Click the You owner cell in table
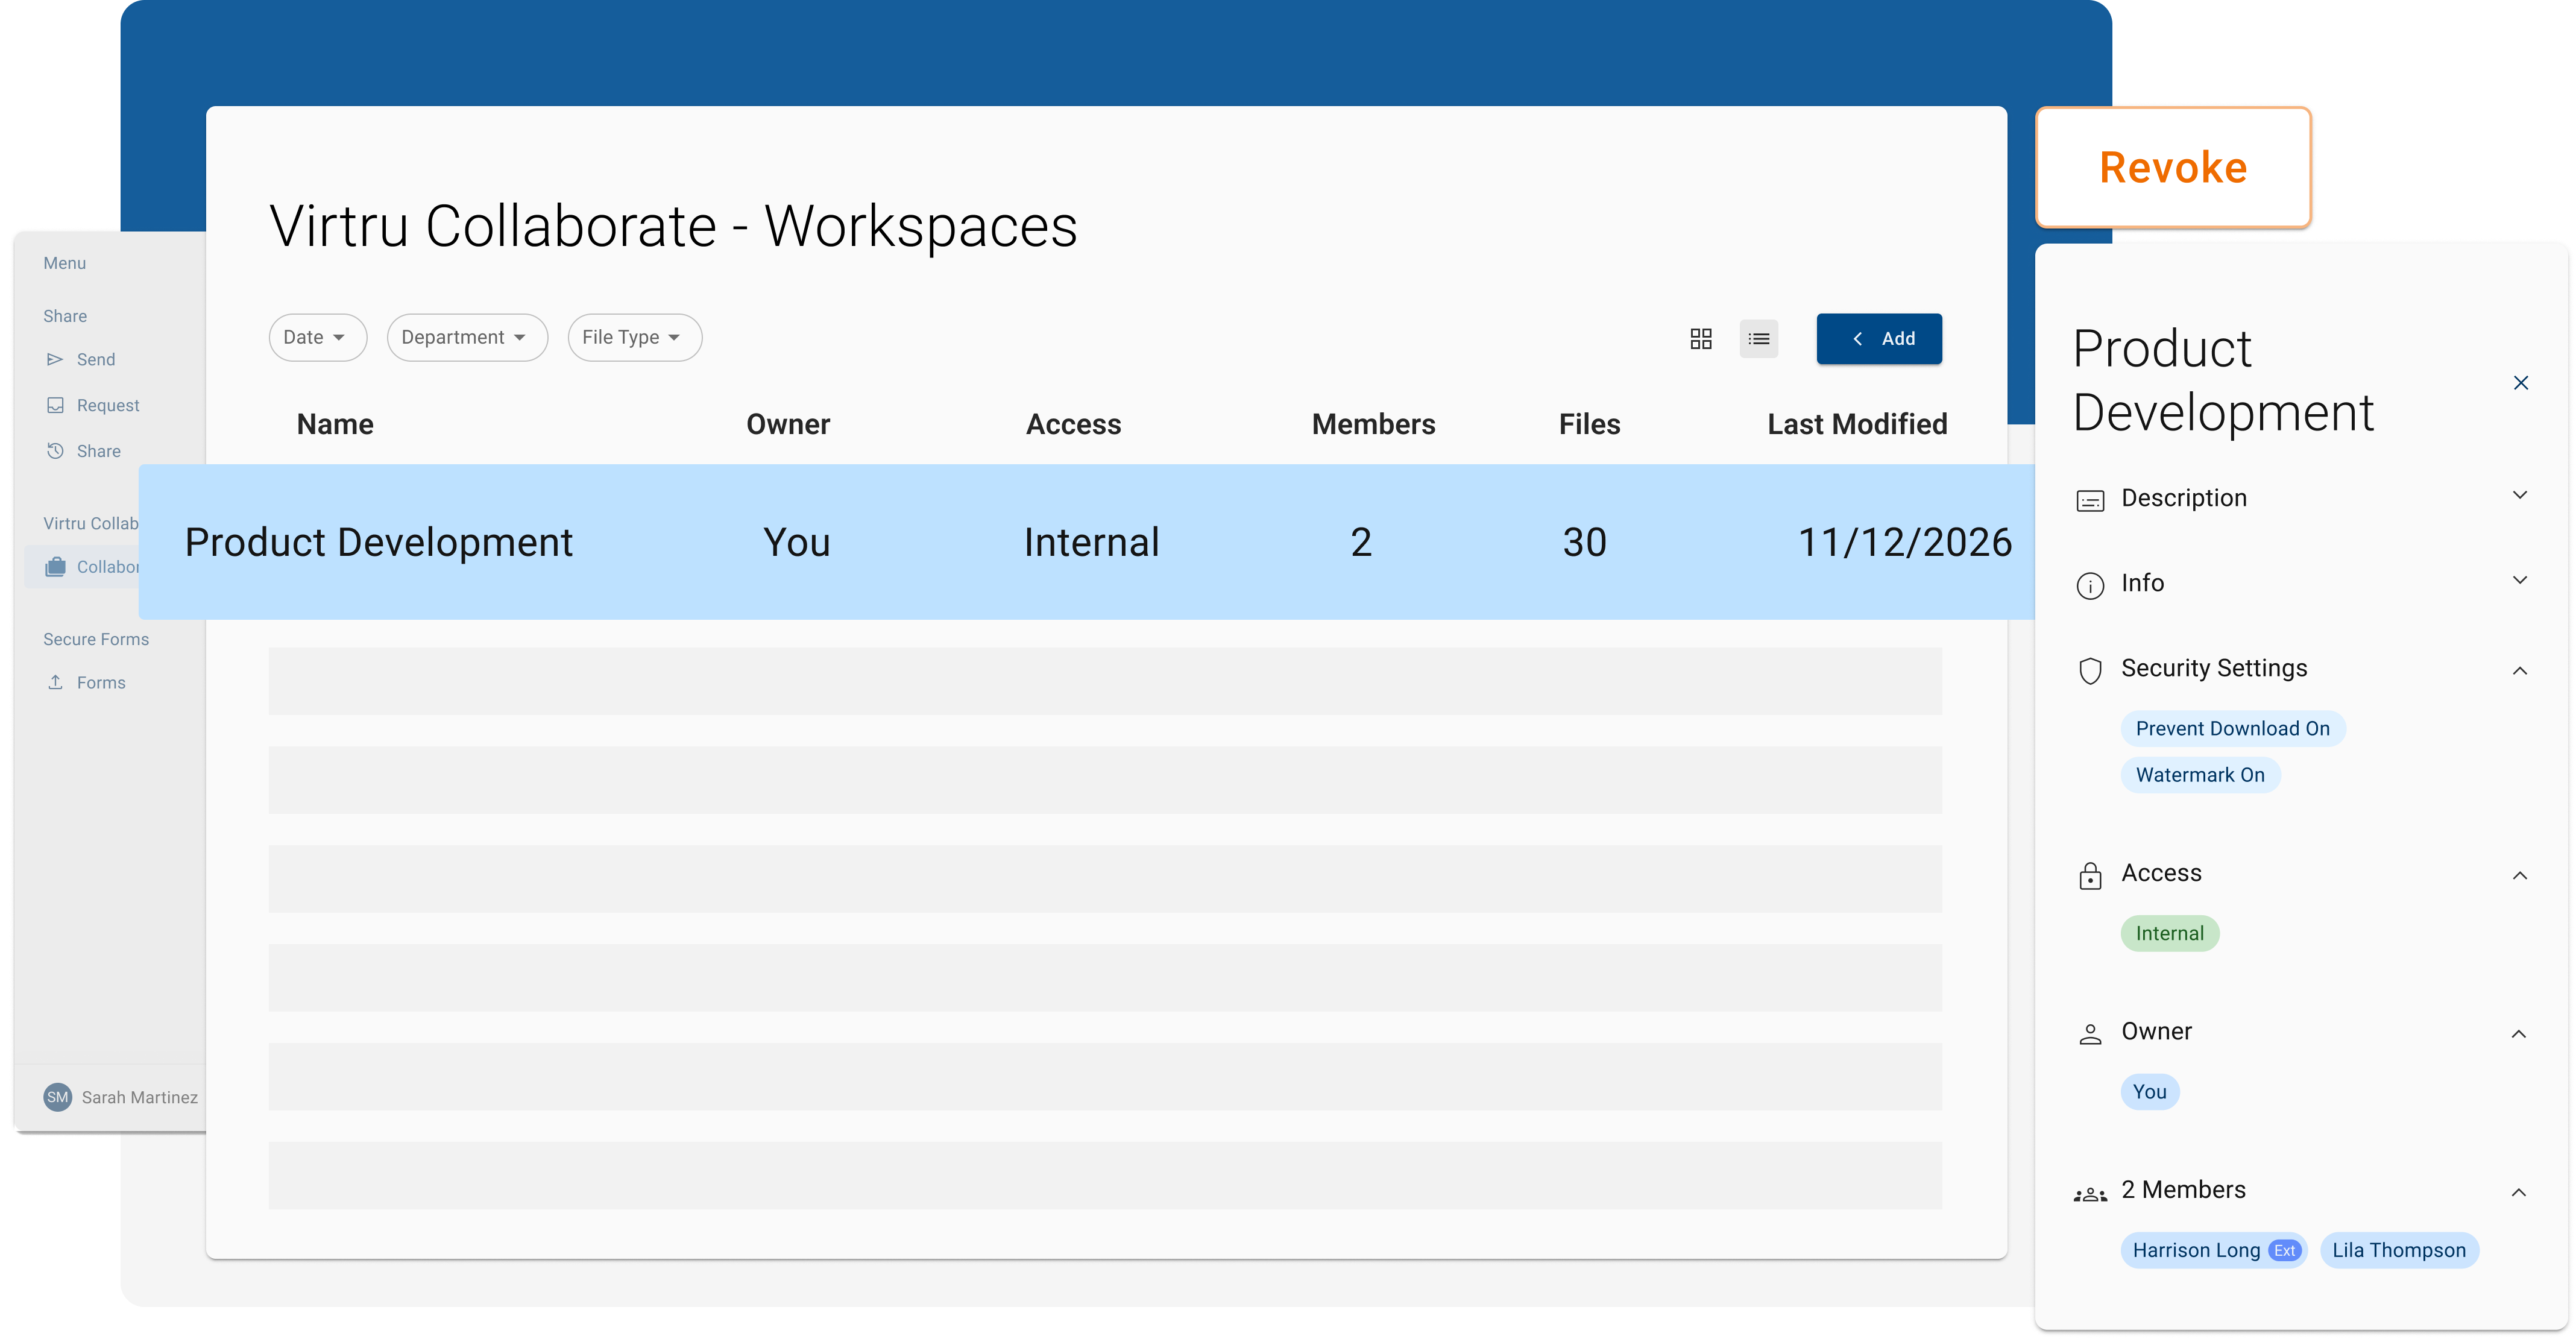2576x1339 pixels. point(796,542)
